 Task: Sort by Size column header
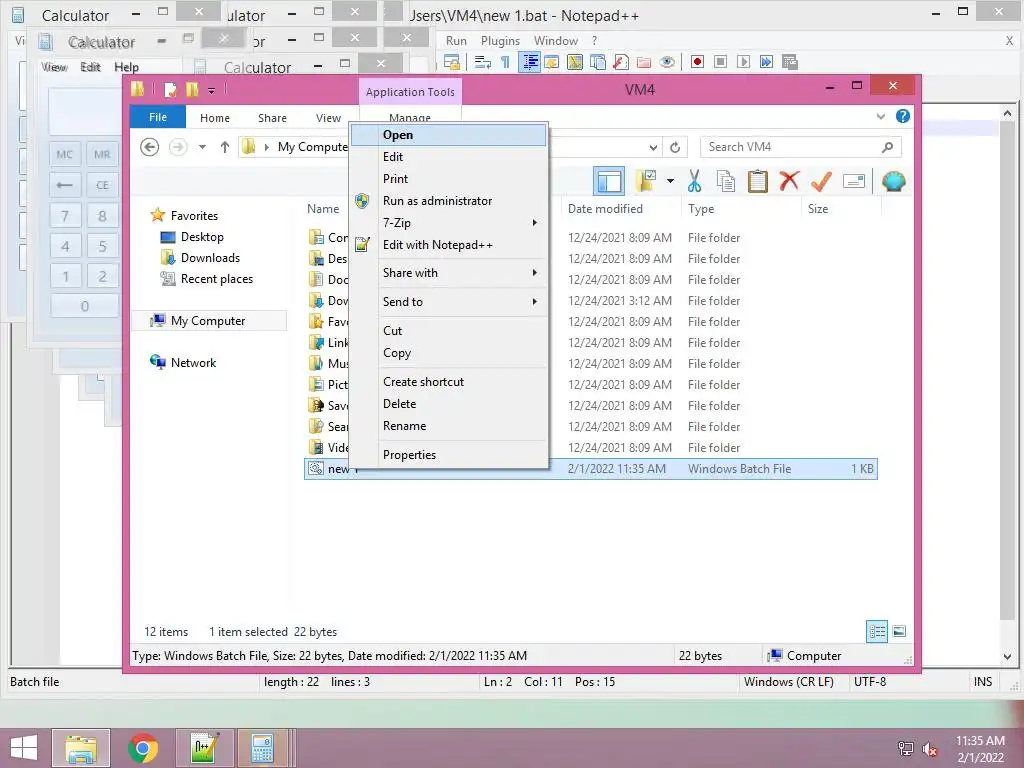[818, 209]
